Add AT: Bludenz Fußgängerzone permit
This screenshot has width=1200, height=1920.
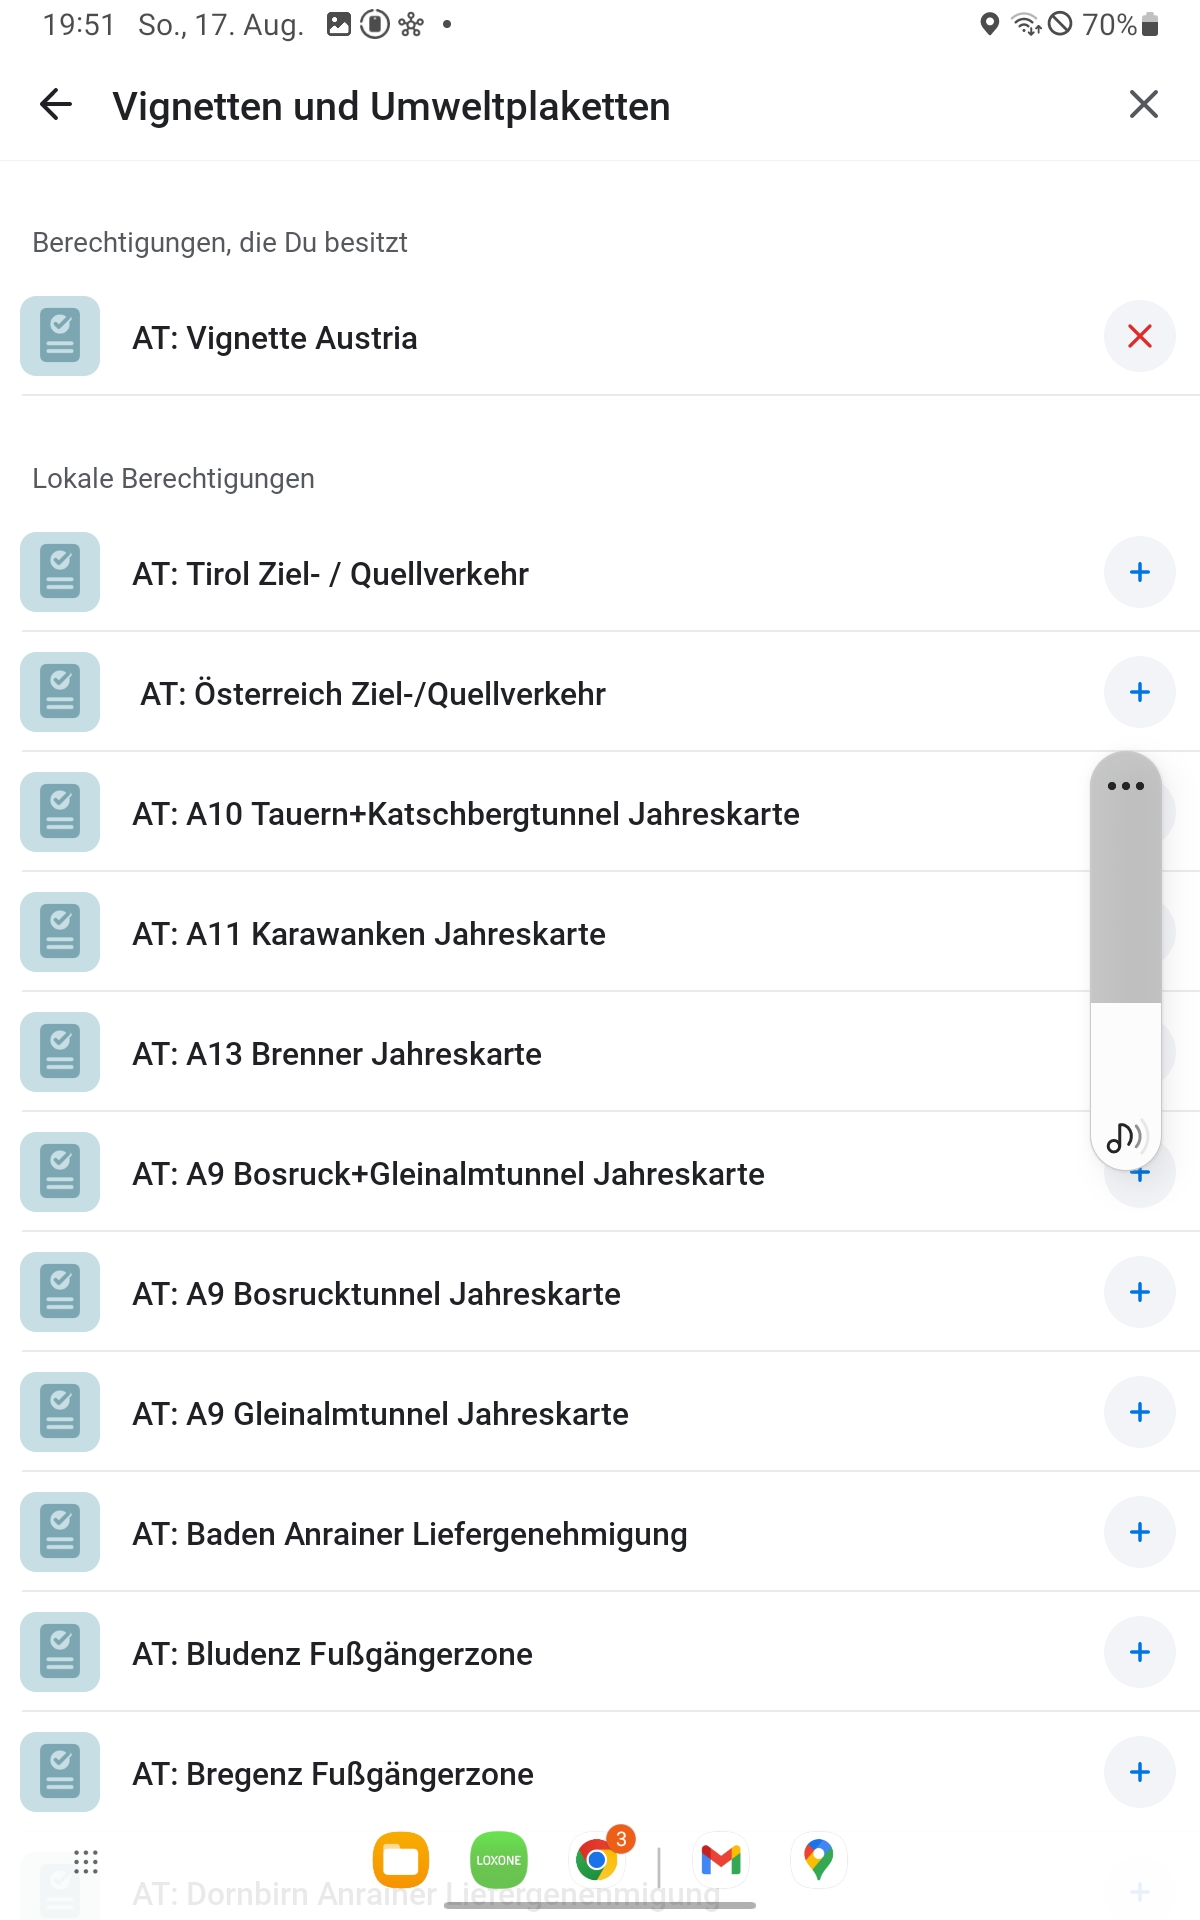click(1139, 1653)
